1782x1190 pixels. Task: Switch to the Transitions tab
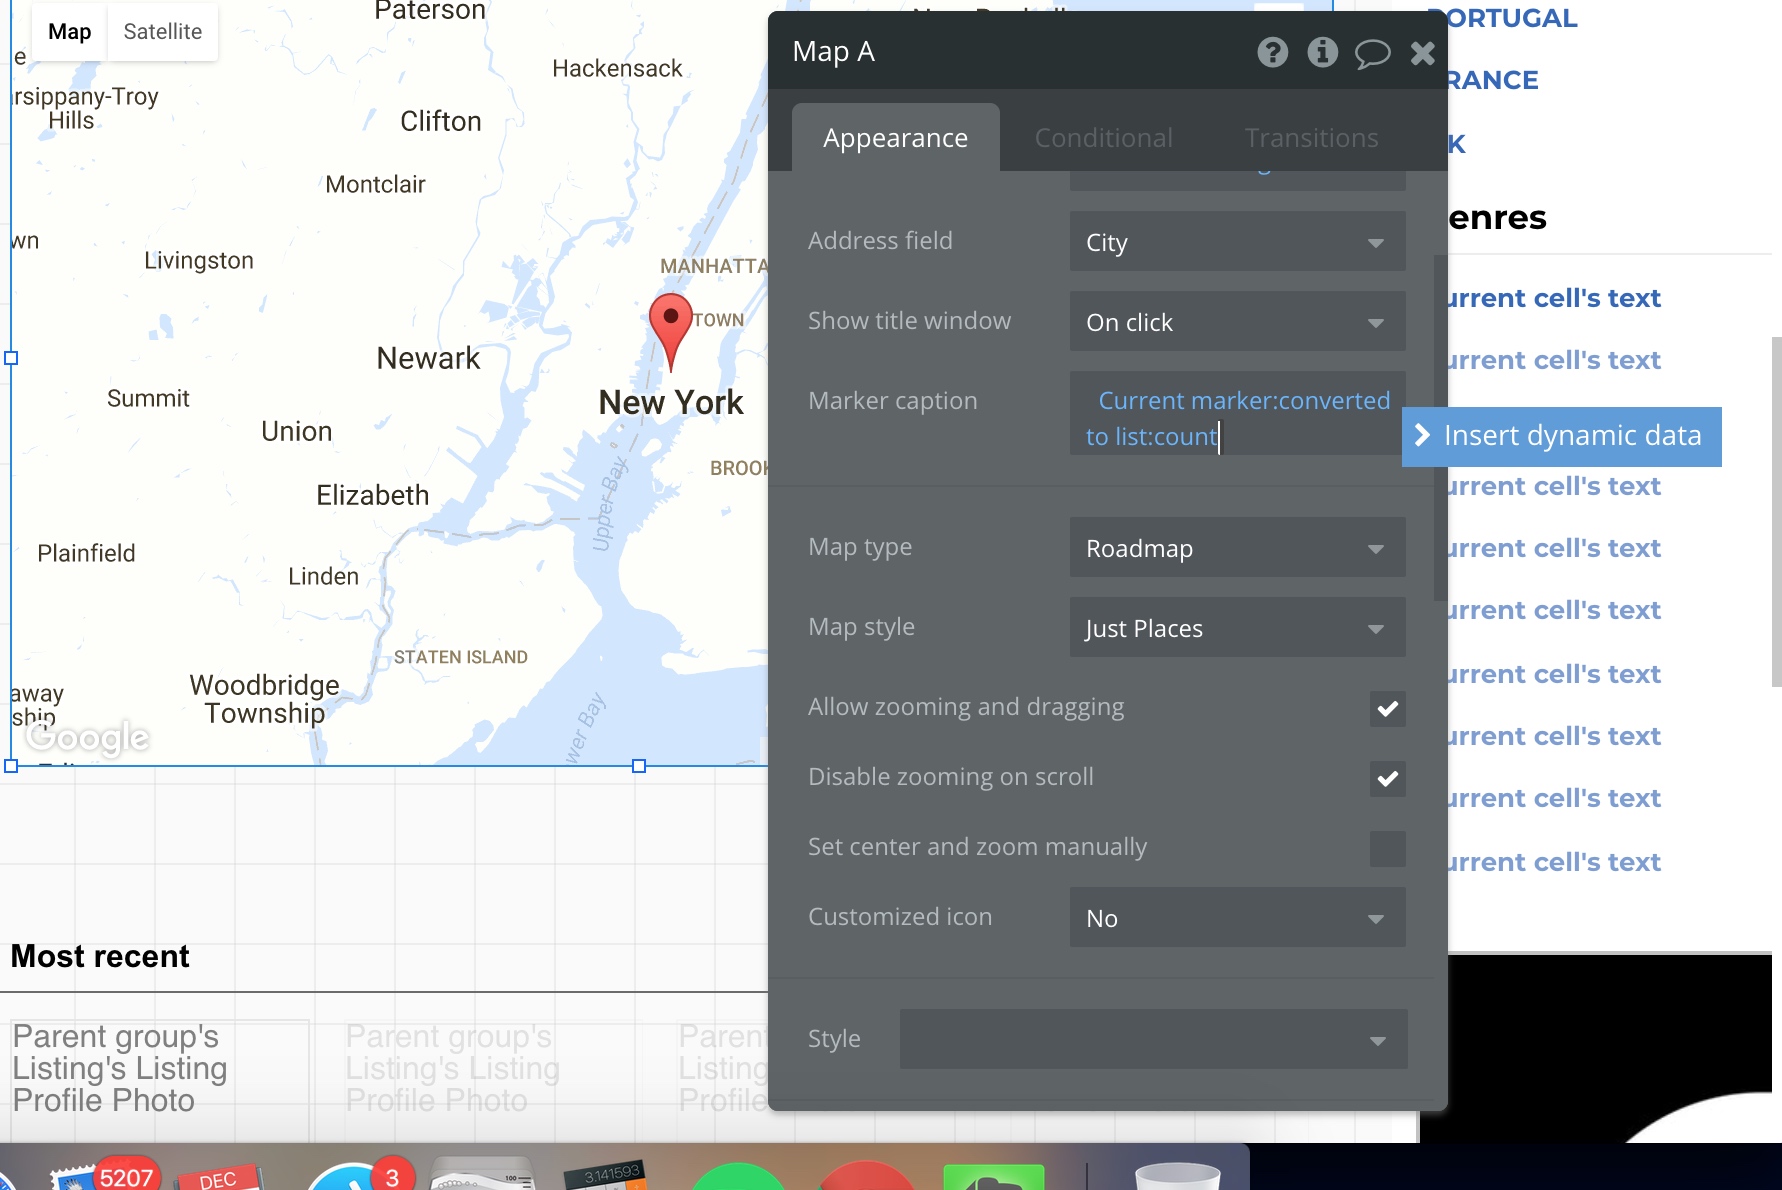coord(1311,138)
